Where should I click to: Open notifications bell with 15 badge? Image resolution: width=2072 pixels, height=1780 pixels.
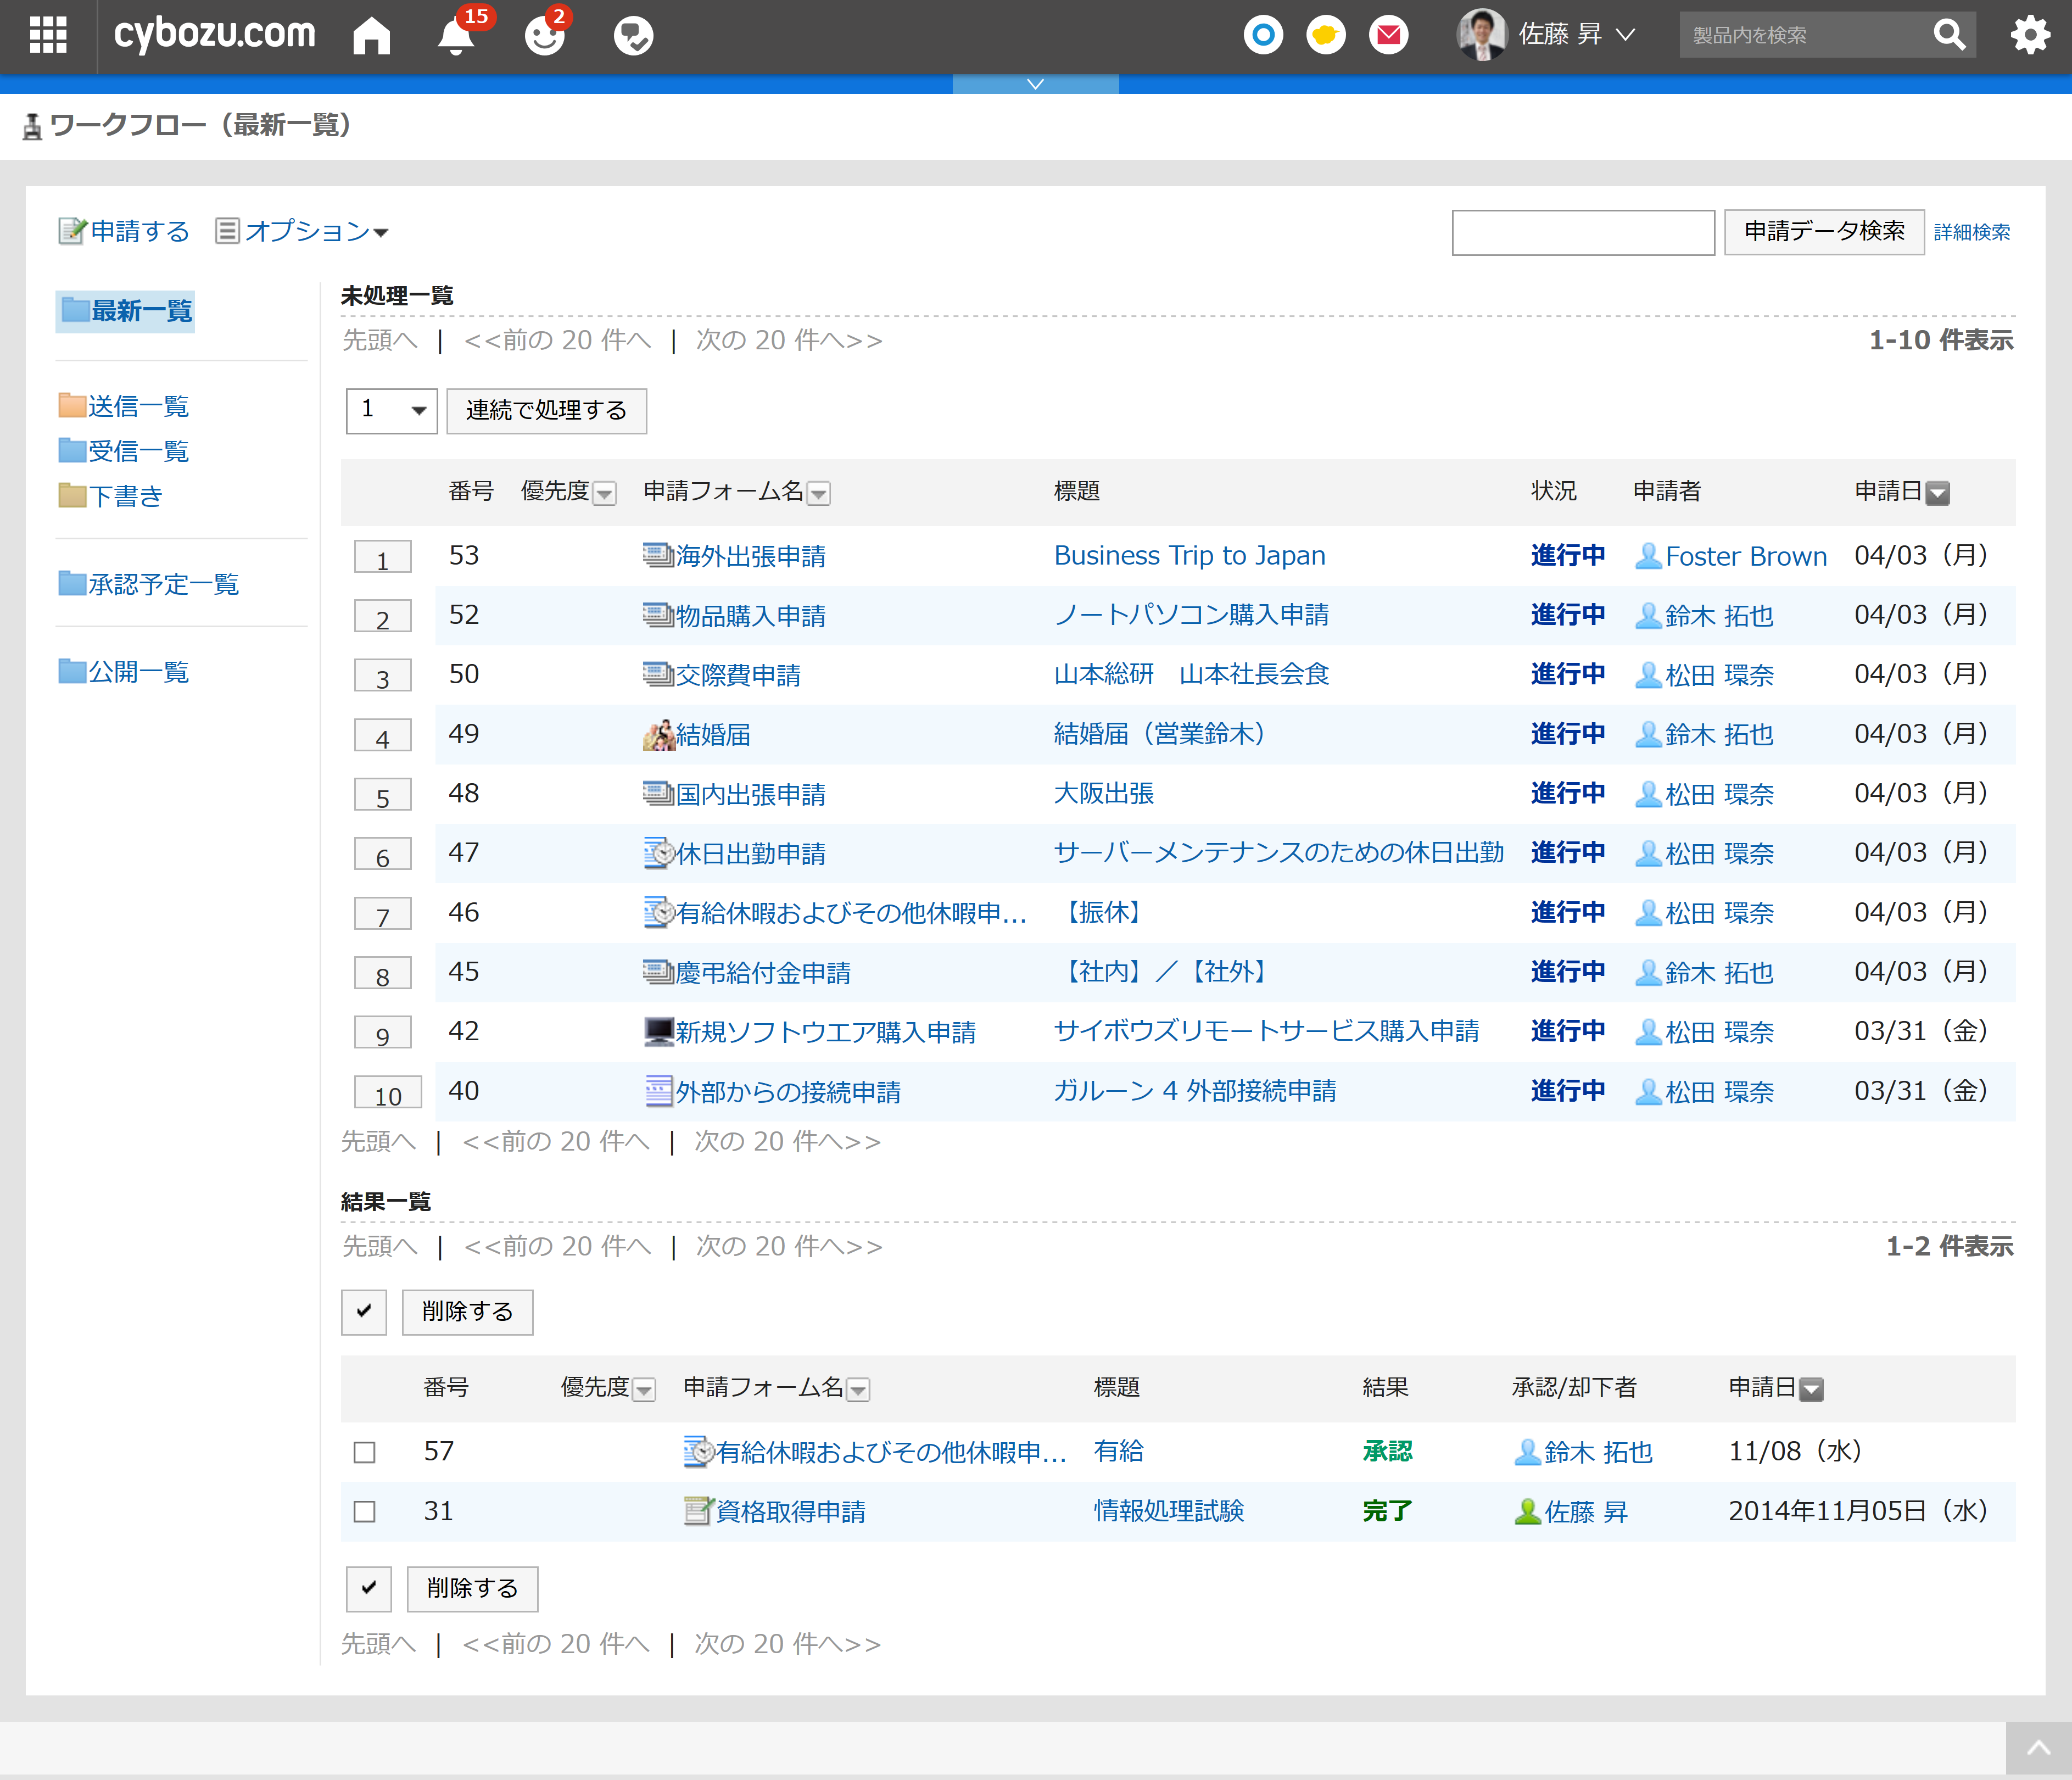click(x=456, y=36)
